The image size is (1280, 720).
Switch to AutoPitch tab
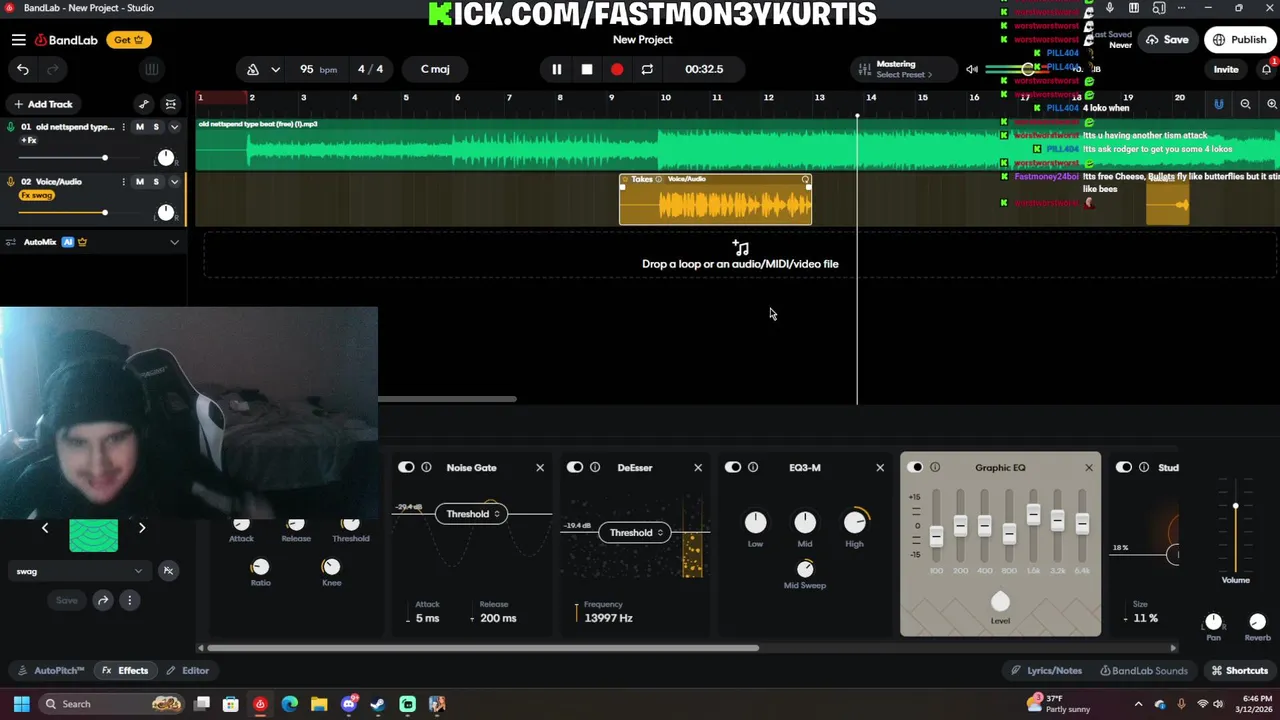(52, 671)
